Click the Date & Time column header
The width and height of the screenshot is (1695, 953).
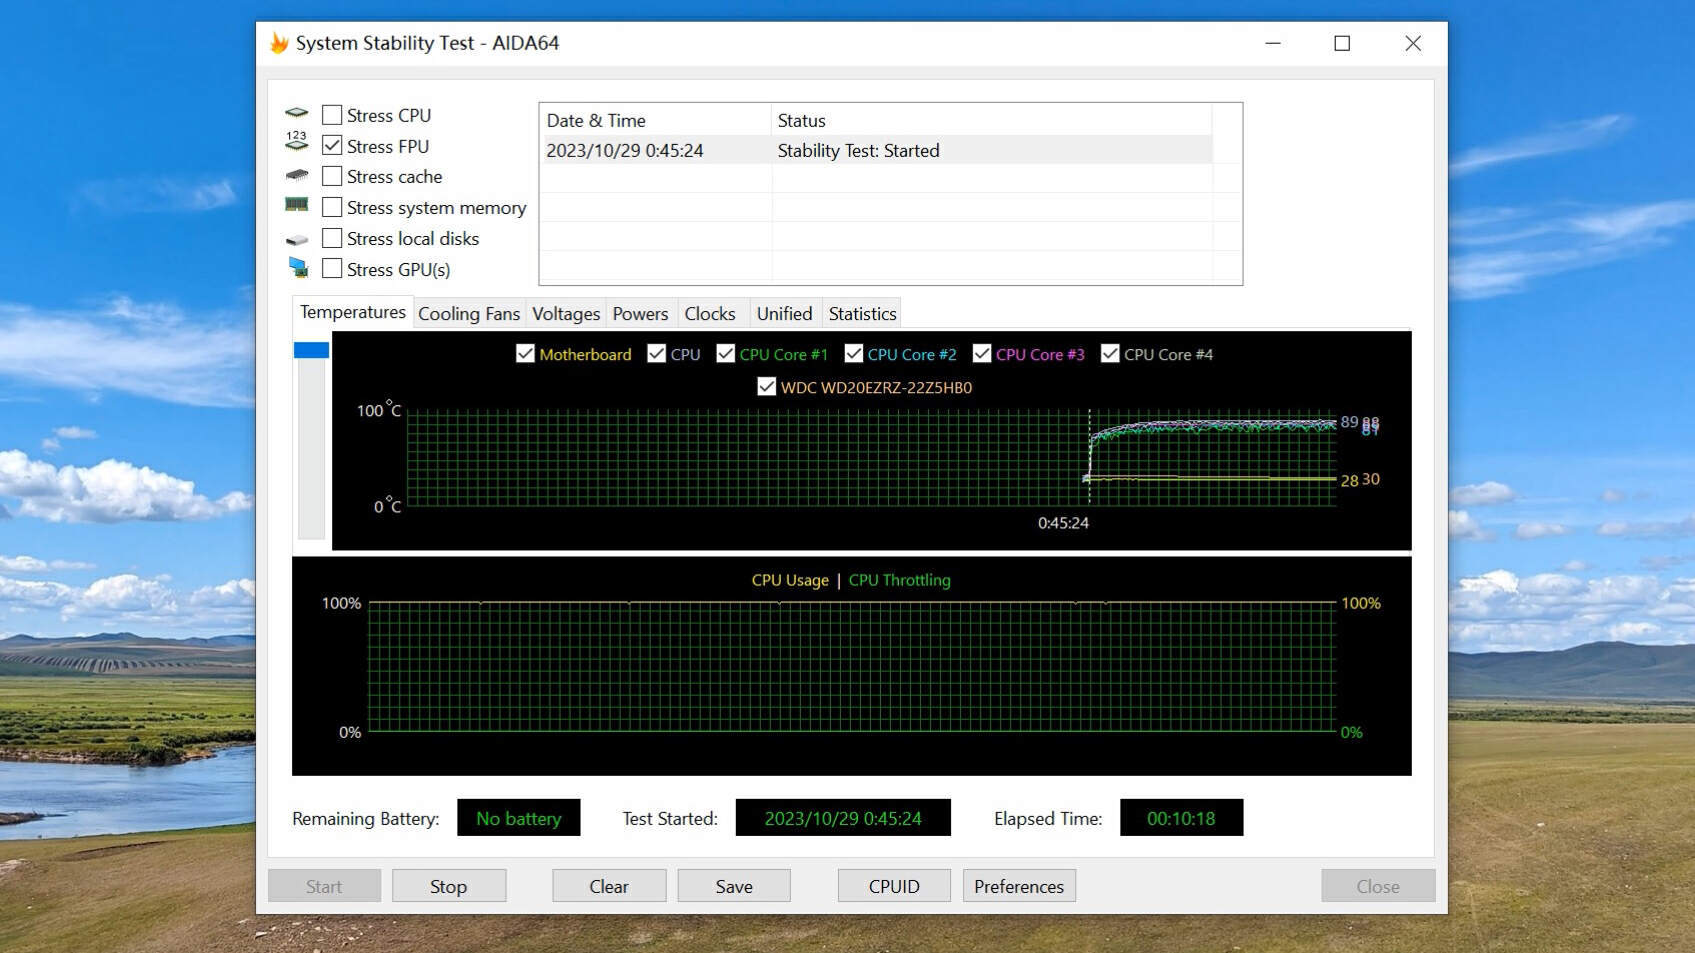point(655,120)
